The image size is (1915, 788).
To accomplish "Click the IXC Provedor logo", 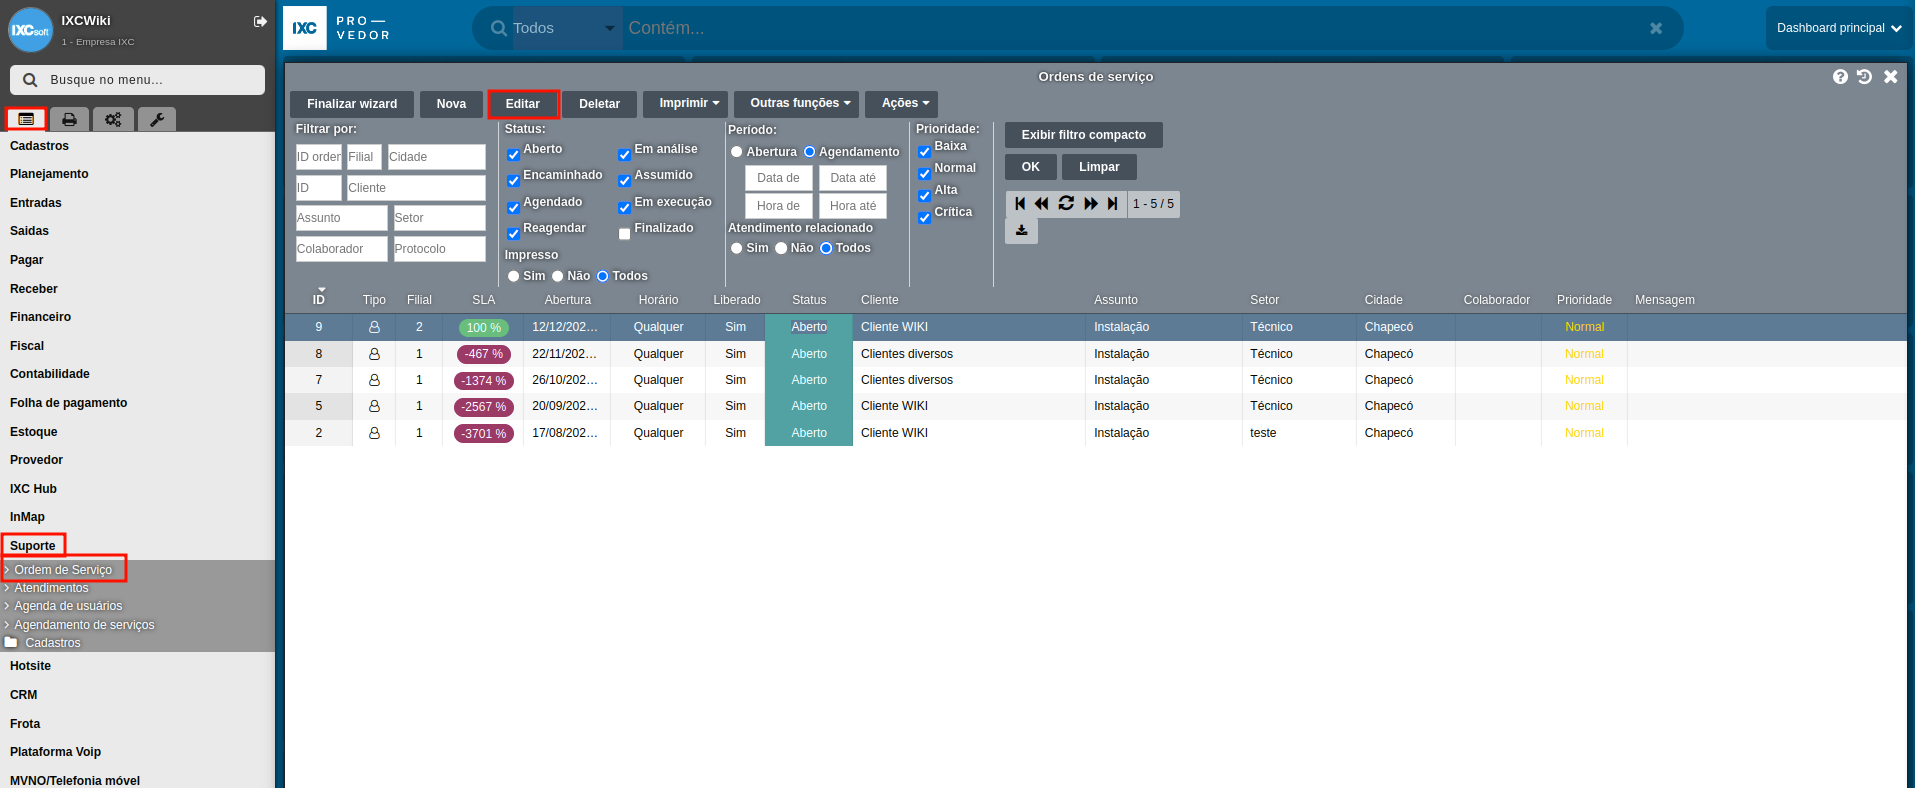I will pos(337,28).
